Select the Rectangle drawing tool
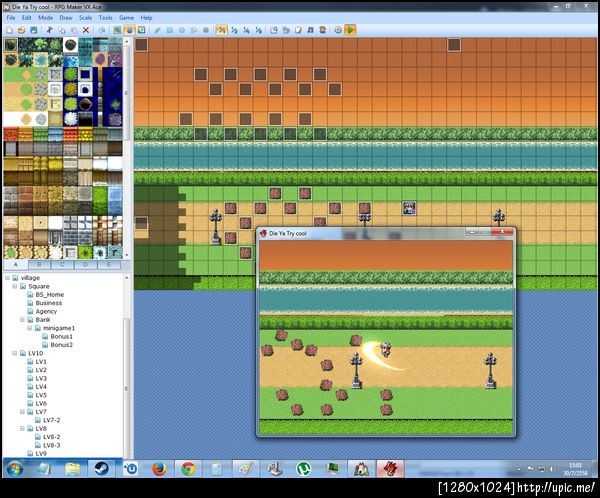600x498 pixels. [170, 30]
